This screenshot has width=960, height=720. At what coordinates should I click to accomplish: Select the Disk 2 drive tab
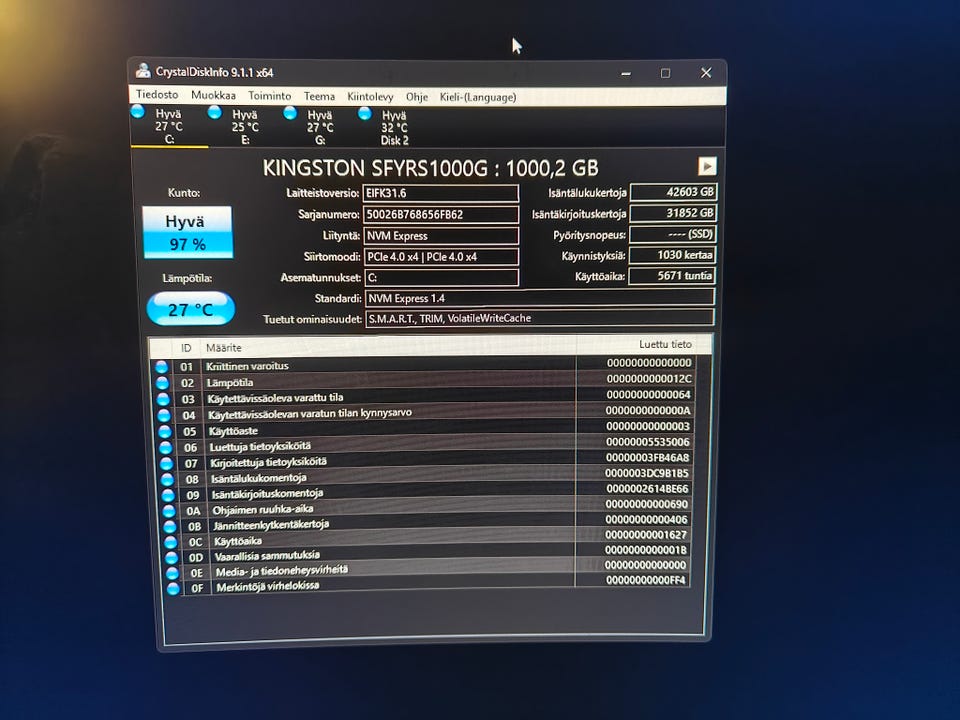(394, 127)
